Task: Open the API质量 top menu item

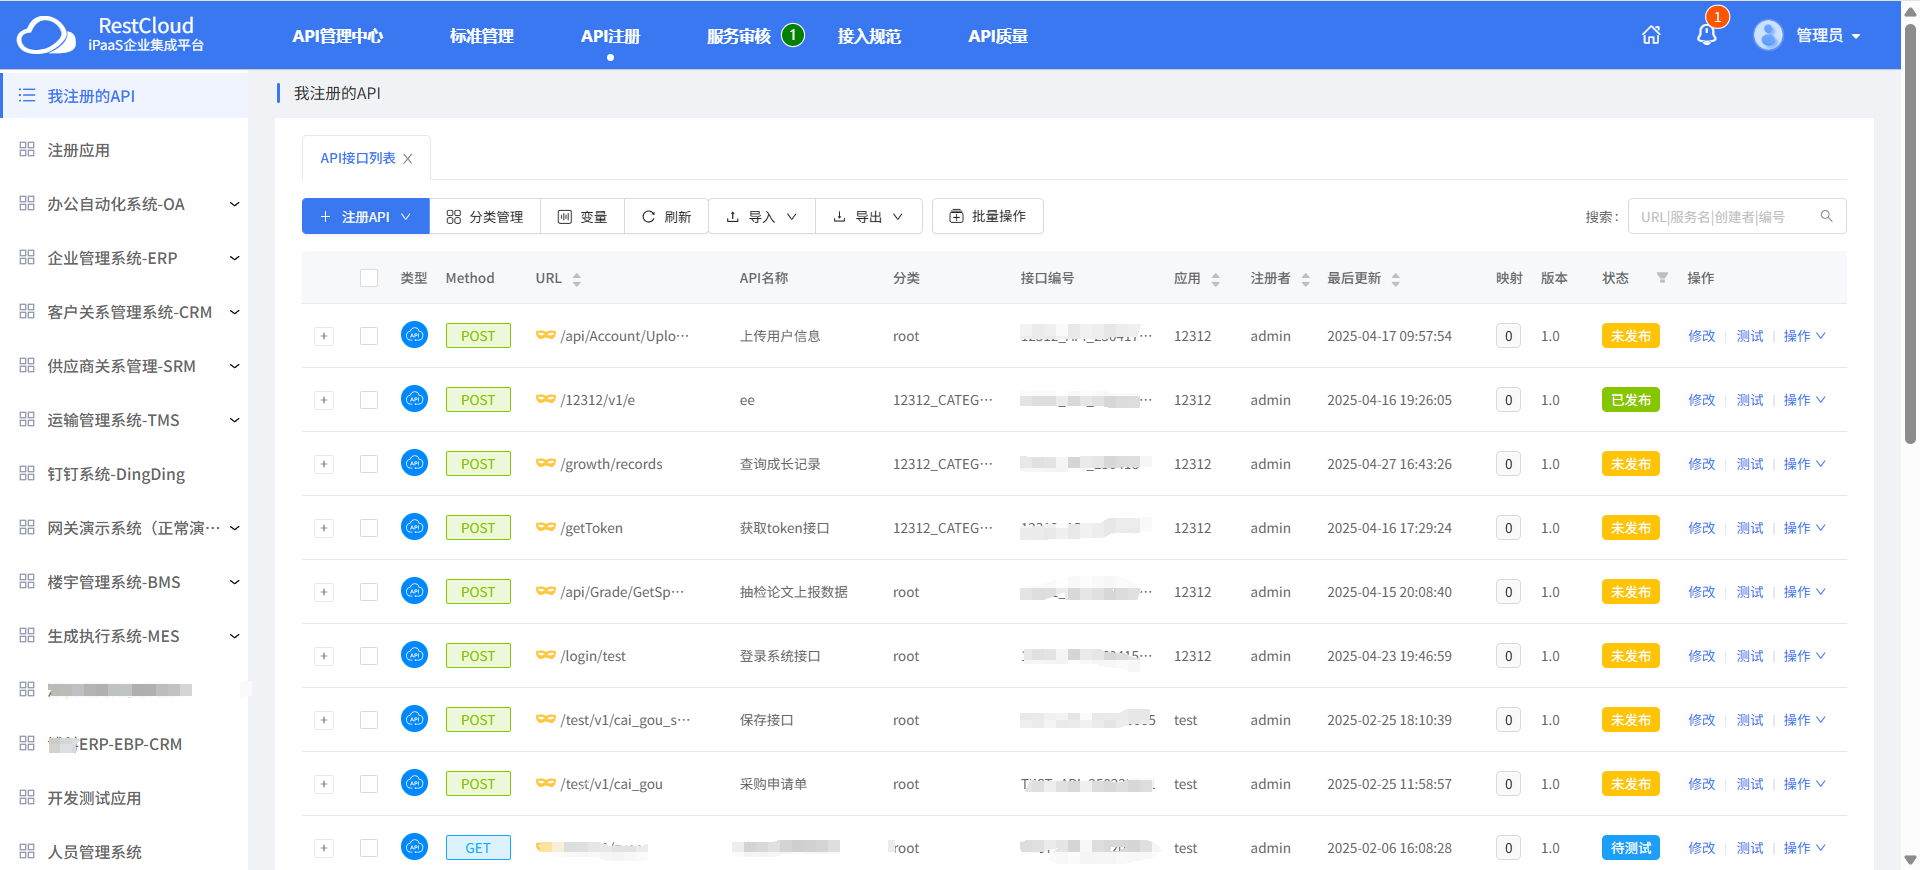Action: [997, 36]
